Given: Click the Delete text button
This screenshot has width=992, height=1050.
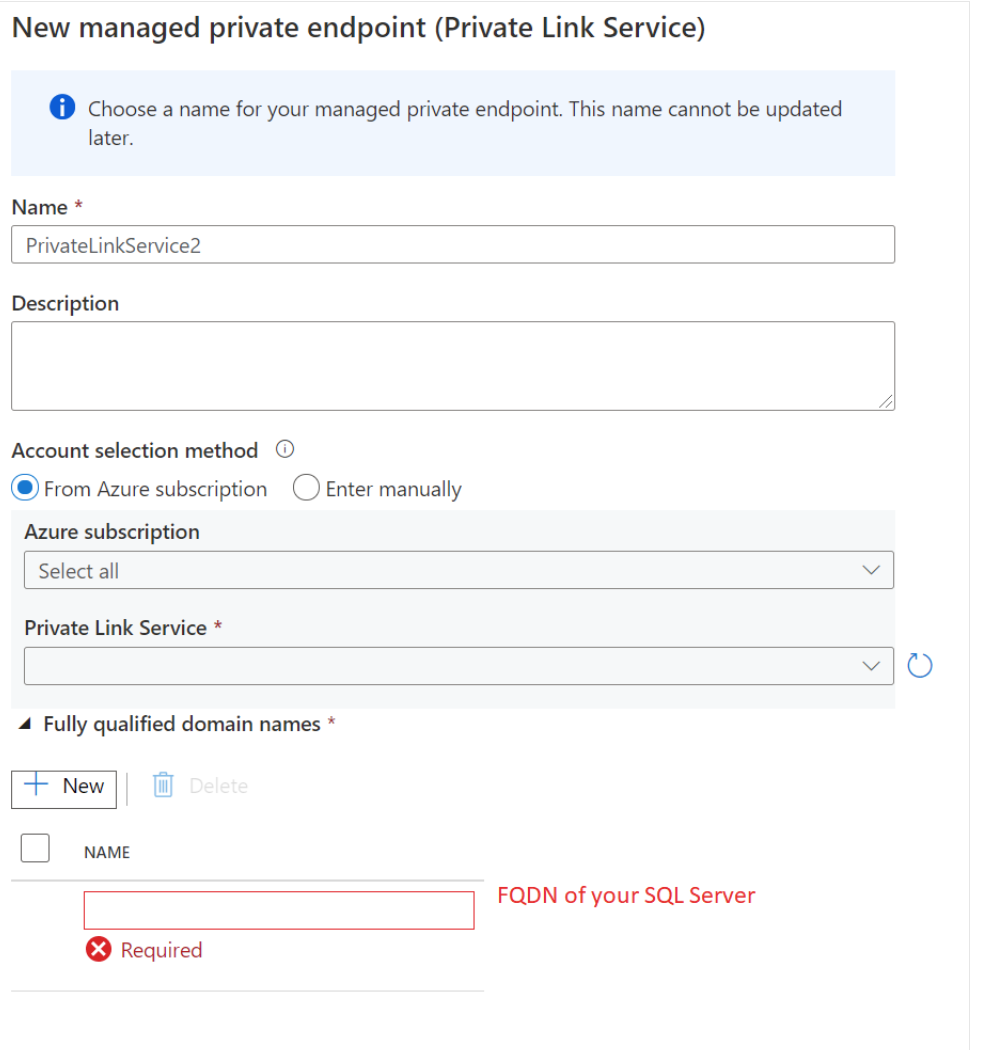Looking at the screenshot, I should 218,785.
